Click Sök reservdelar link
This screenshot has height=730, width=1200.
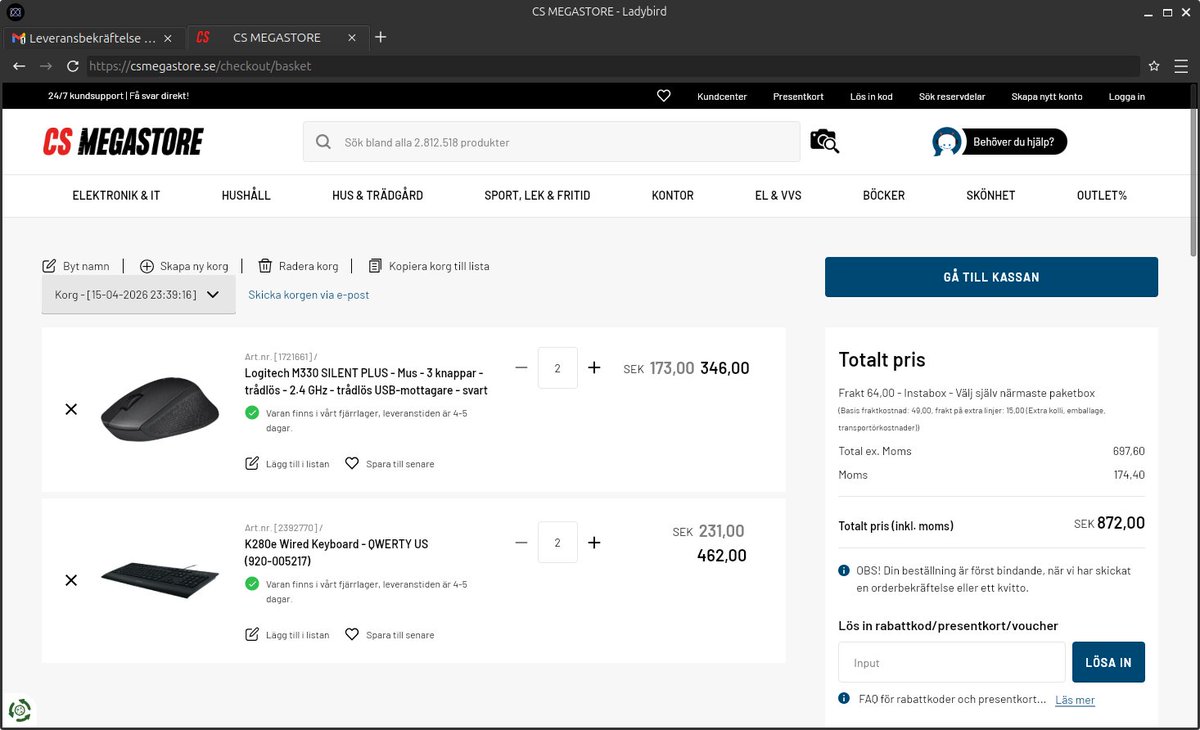tap(952, 97)
